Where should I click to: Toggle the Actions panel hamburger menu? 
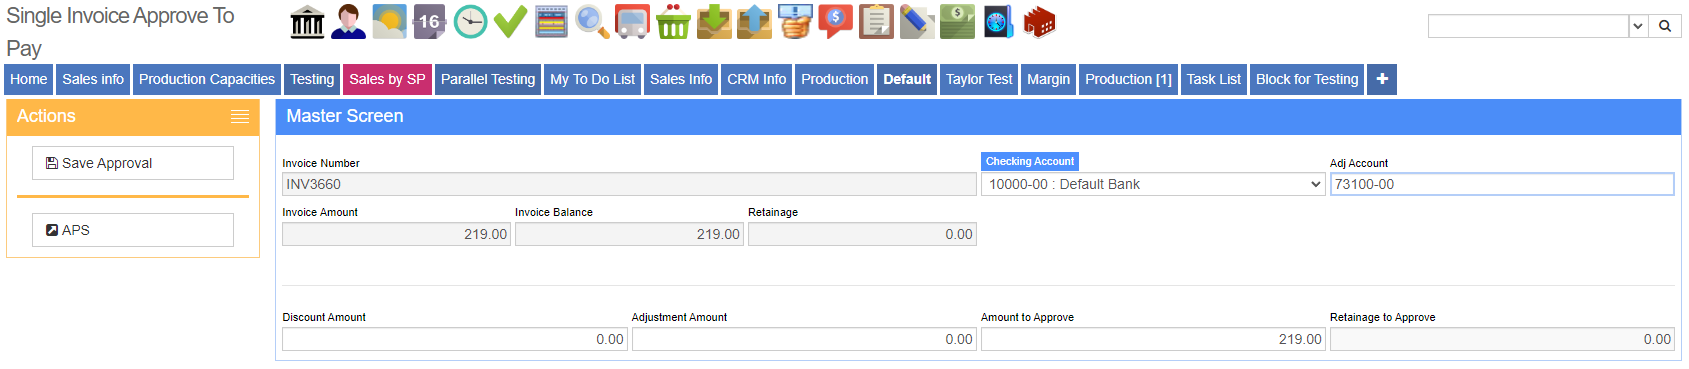point(240,116)
